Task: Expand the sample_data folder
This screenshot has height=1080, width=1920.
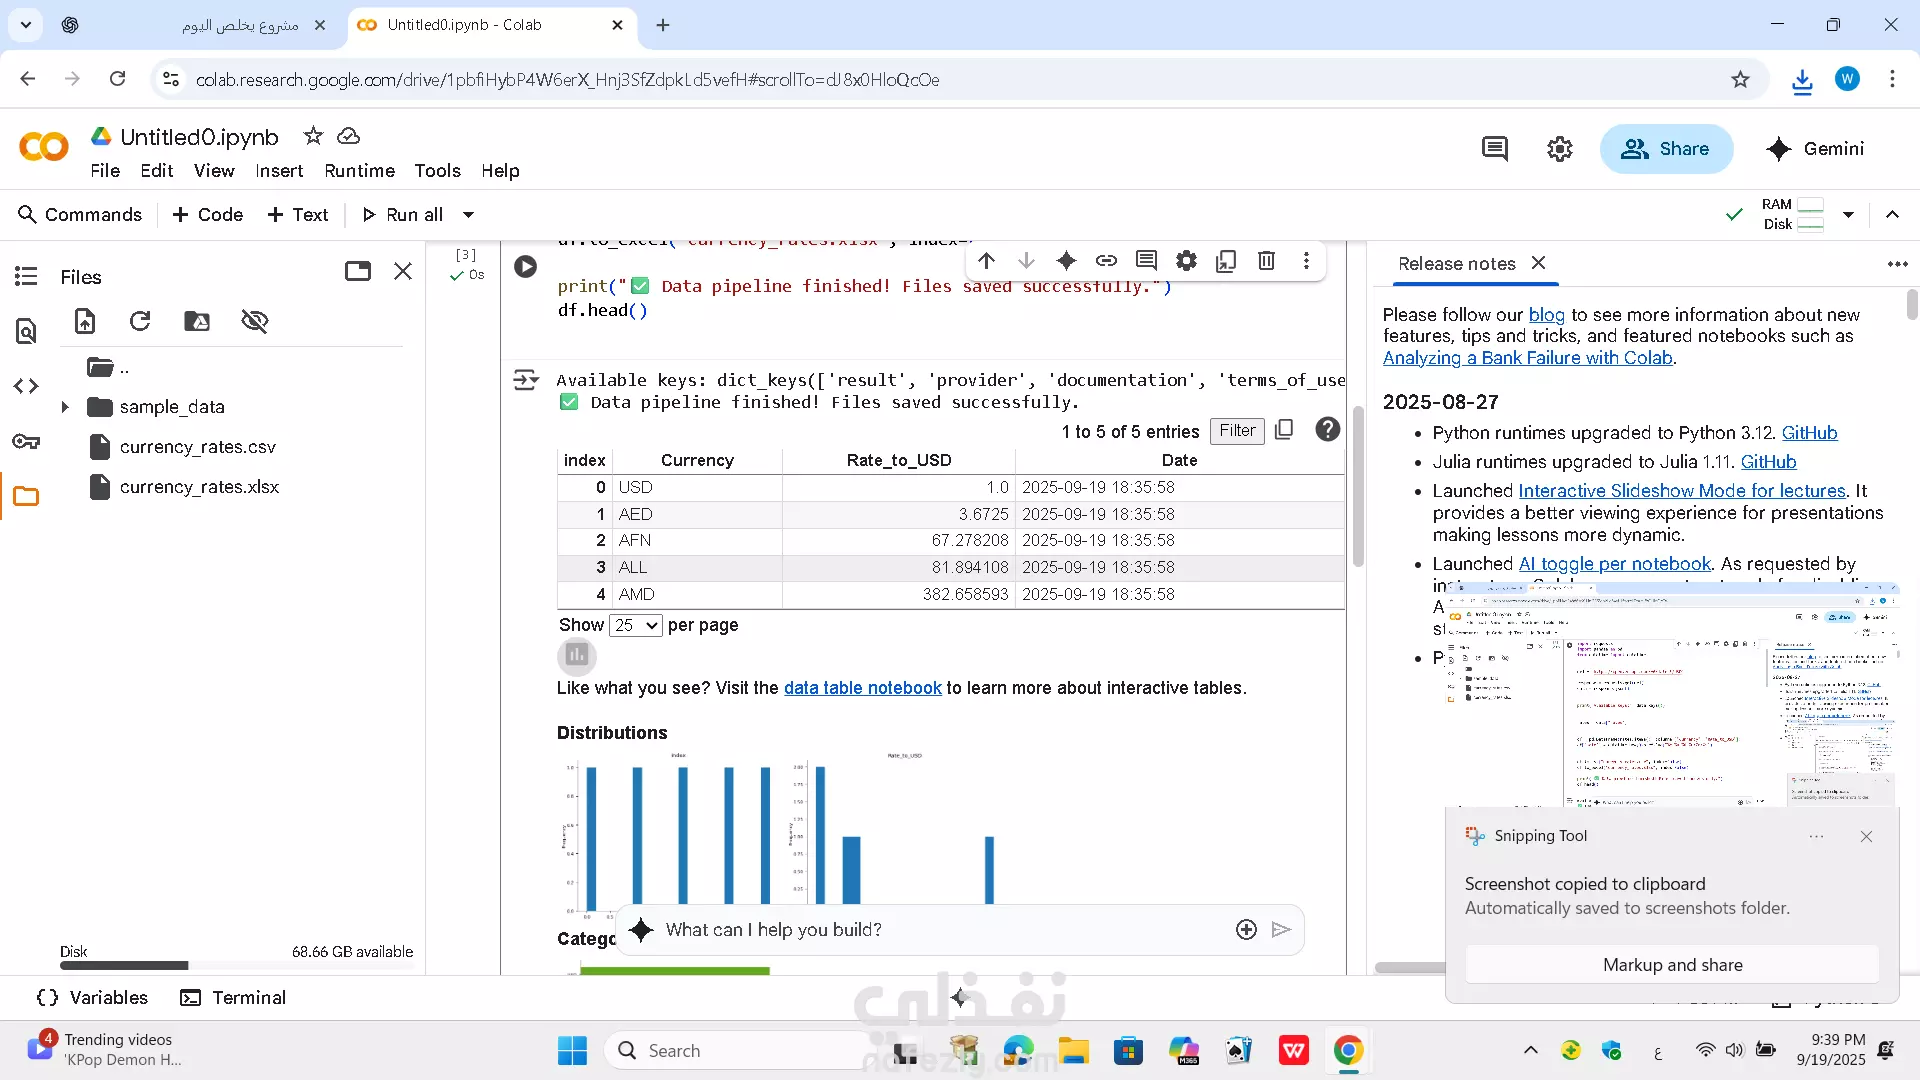Action: (x=65, y=407)
